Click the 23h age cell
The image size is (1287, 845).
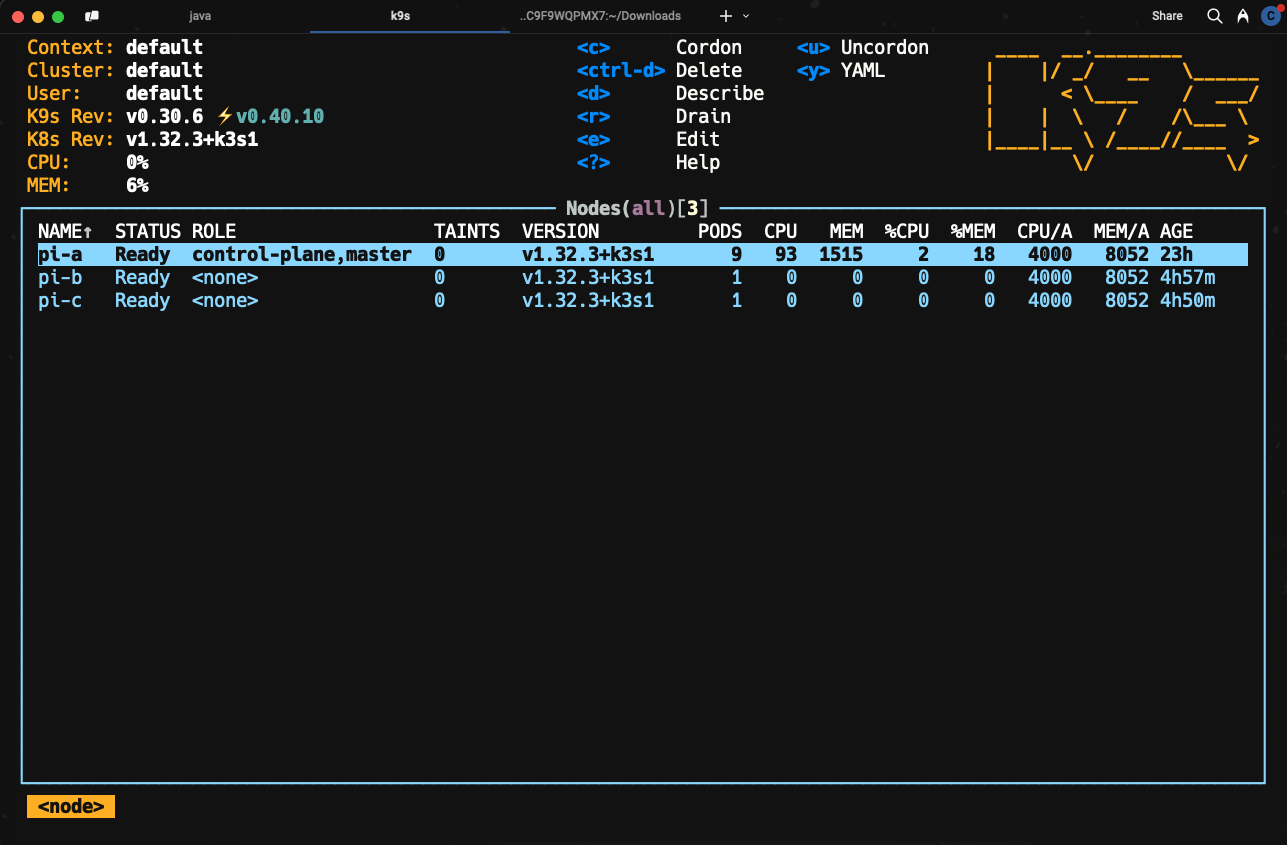[x=1177, y=254]
